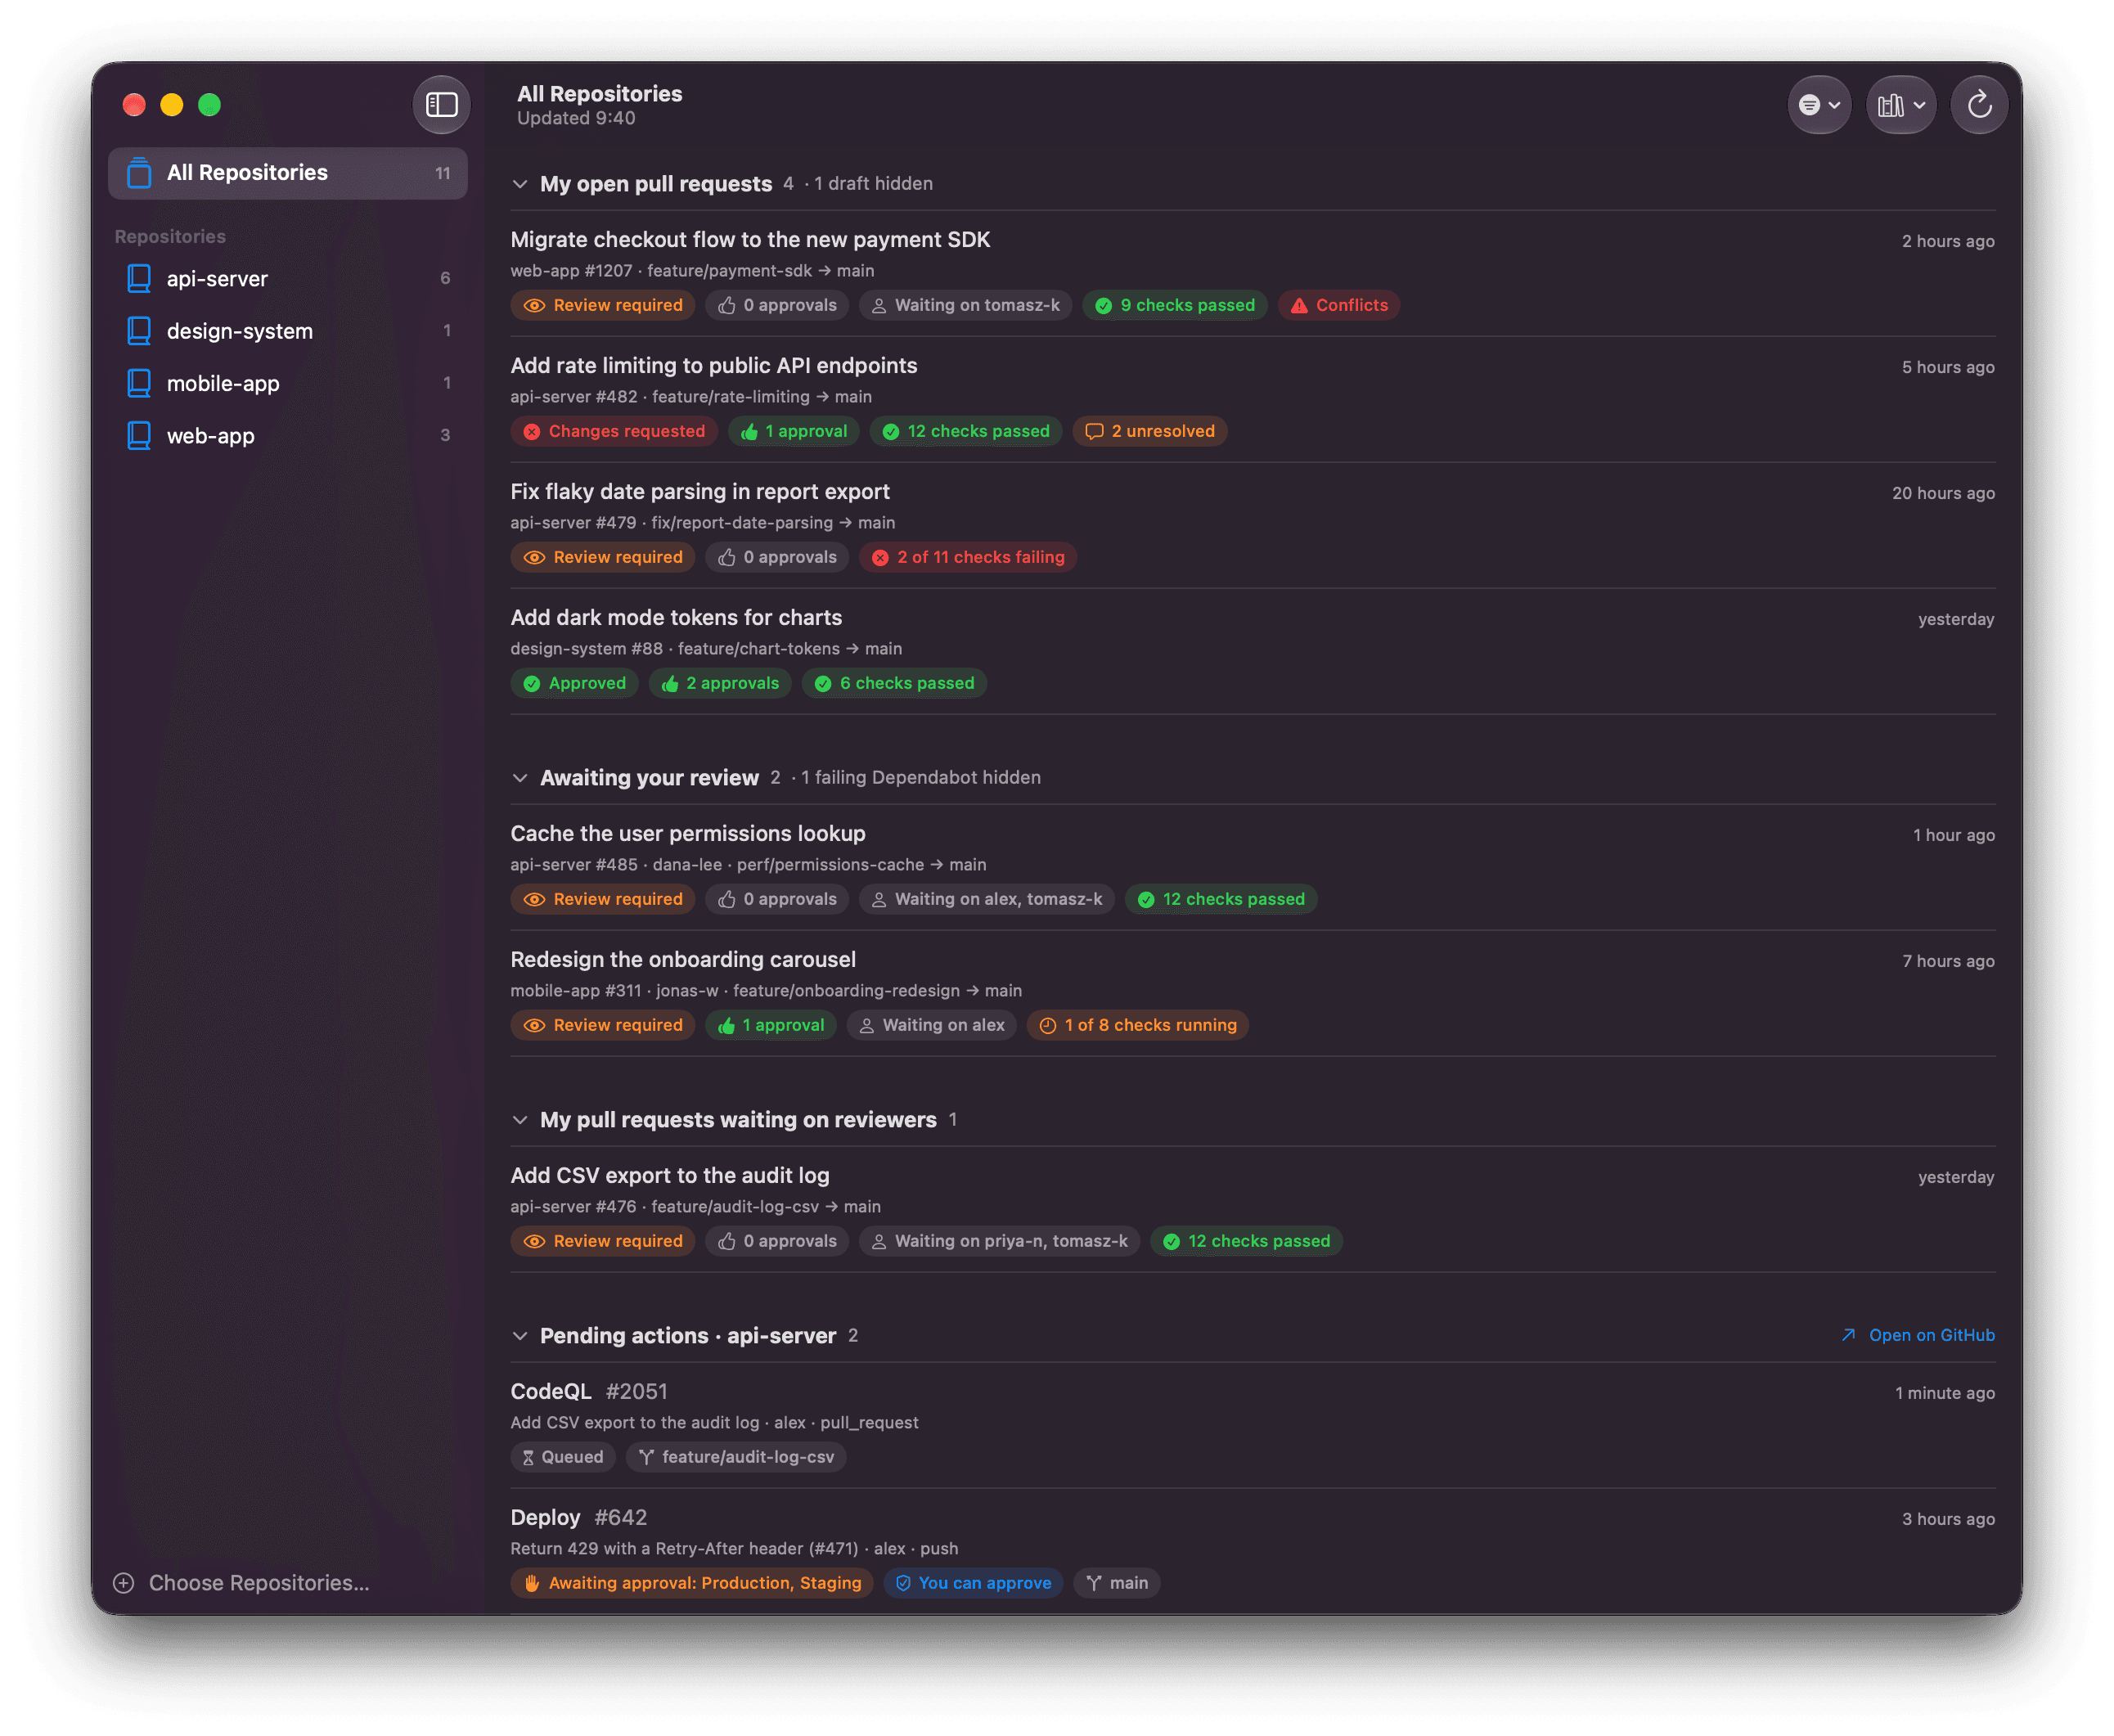Screen dimensions: 2114x1736
Task: Open the filter dropdown in toolbar
Action: point(1818,105)
